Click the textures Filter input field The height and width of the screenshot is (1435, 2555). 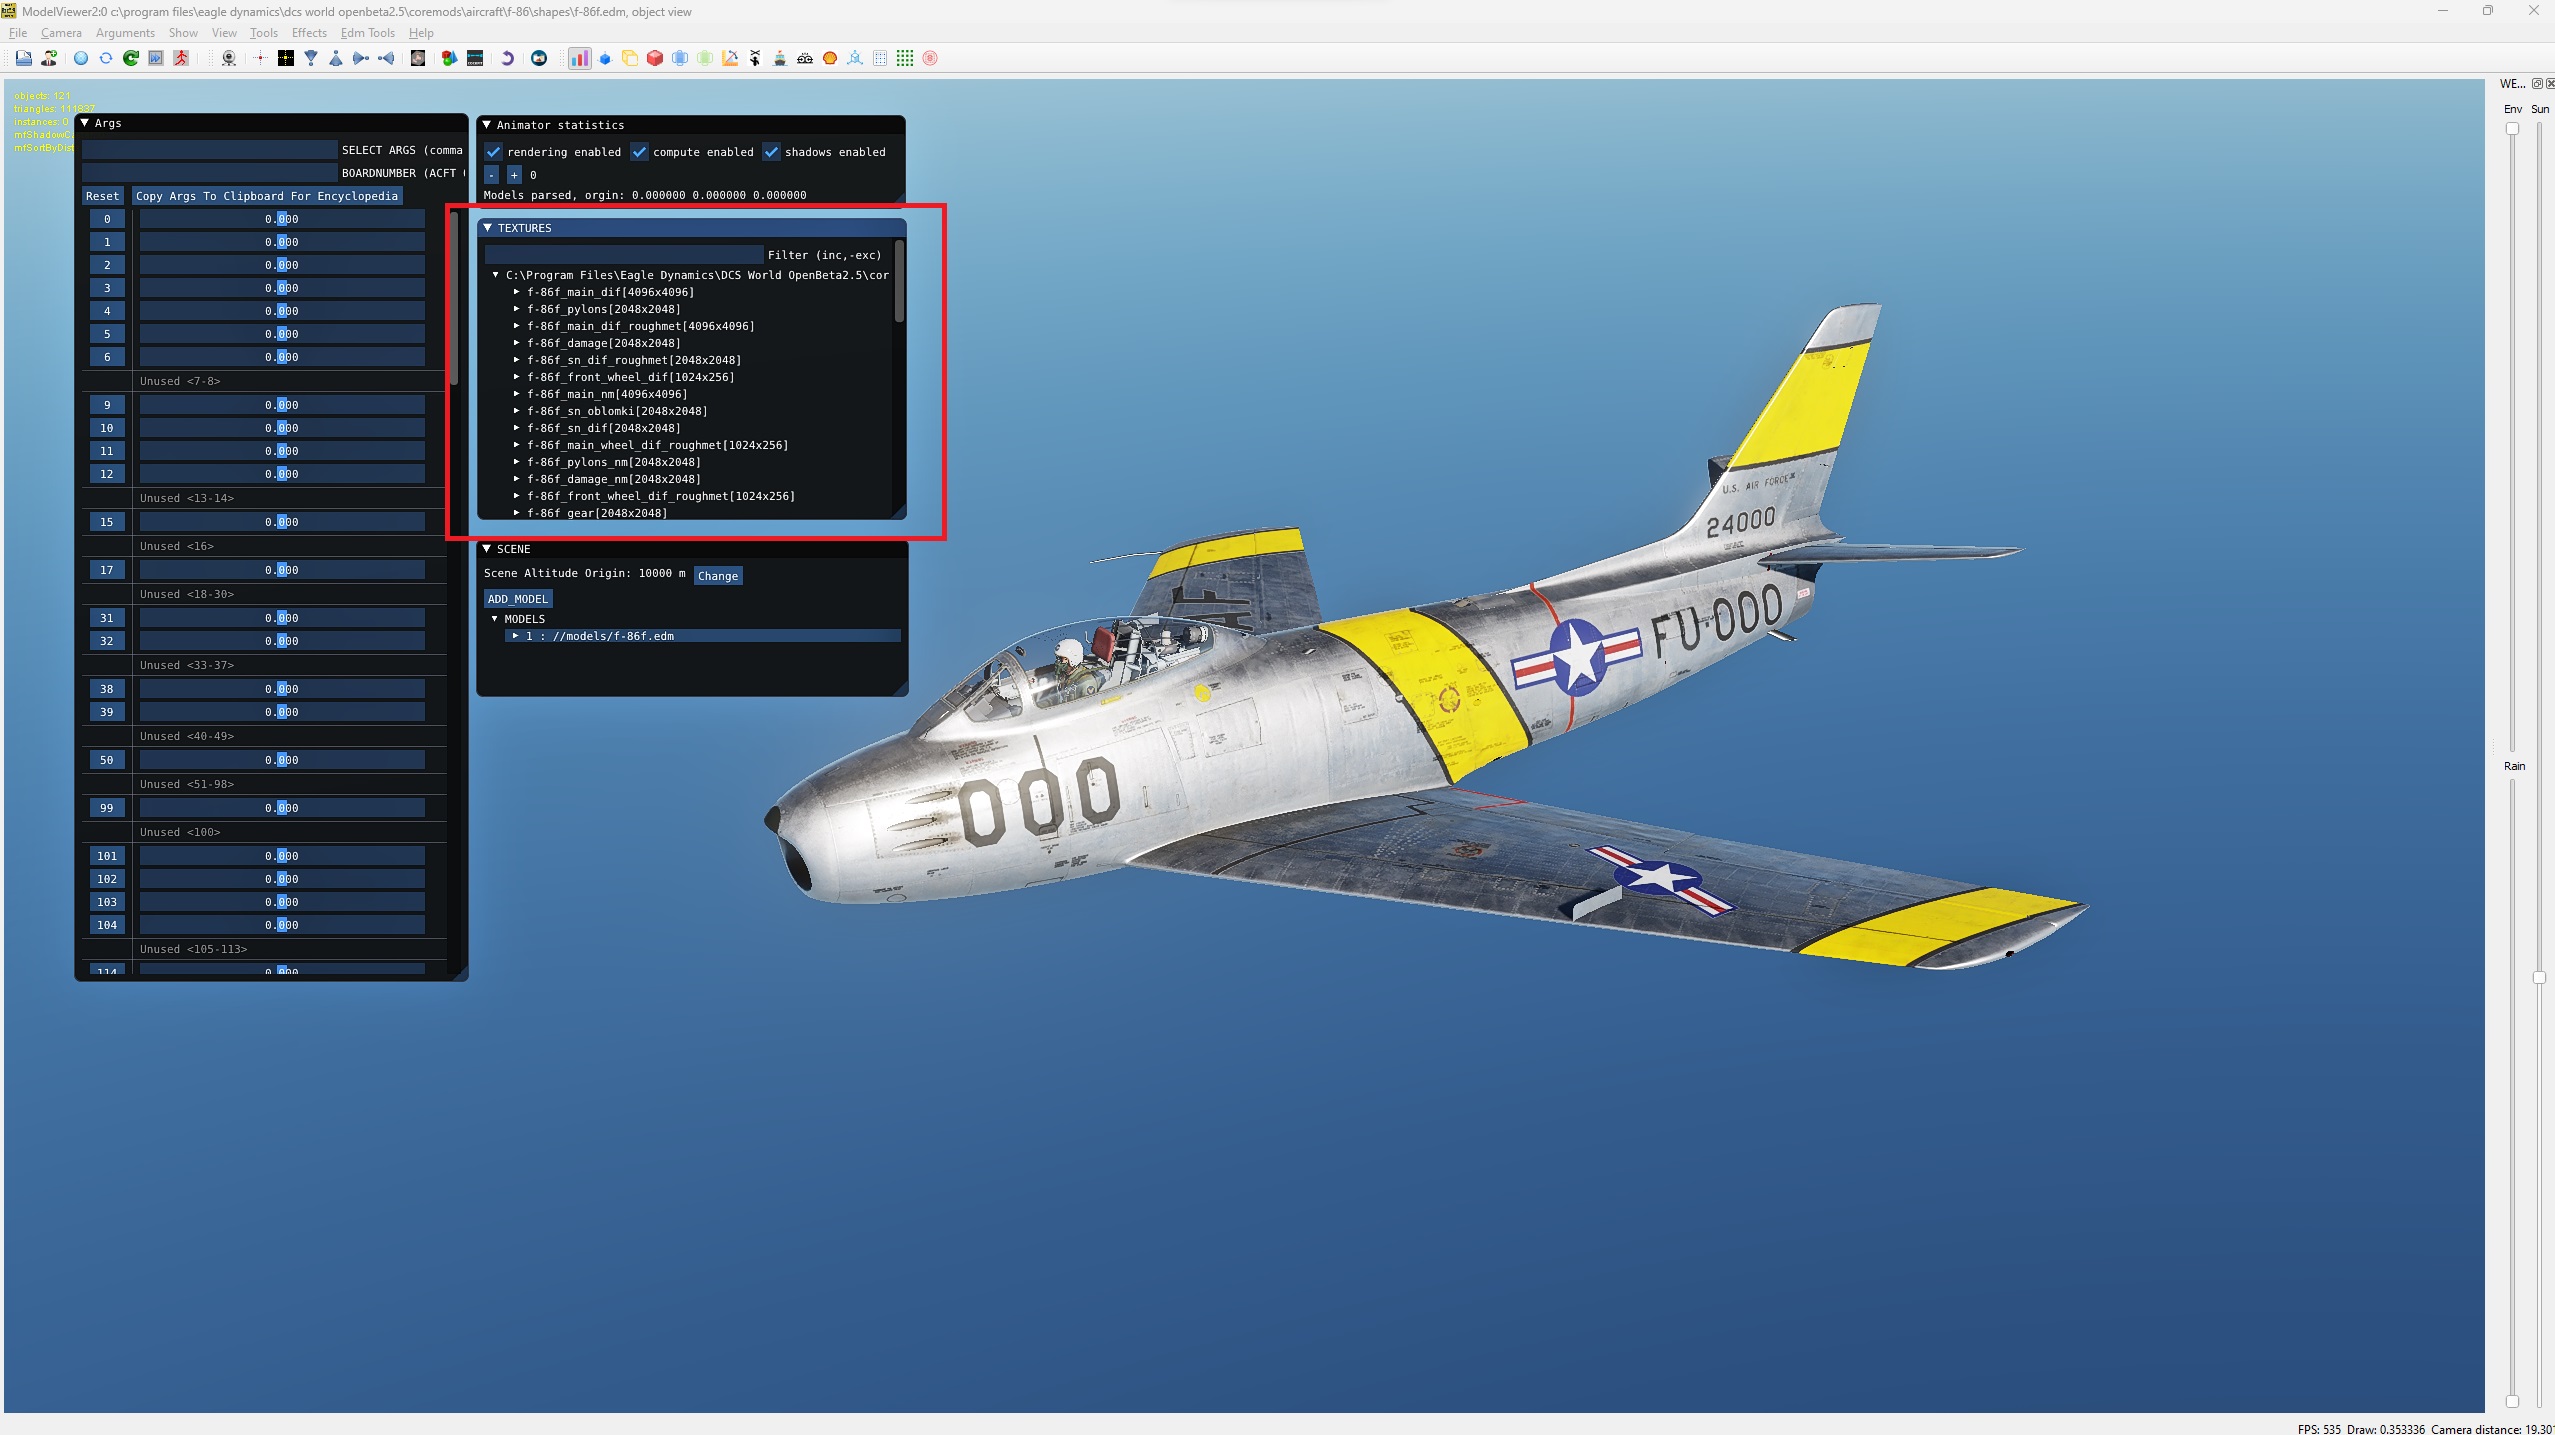(624, 255)
